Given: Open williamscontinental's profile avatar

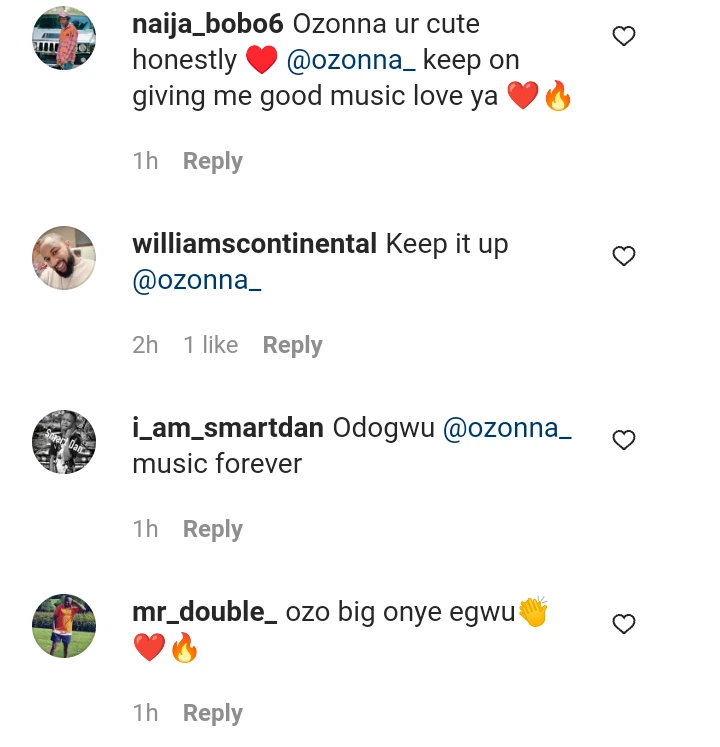Looking at the screenshot, I should (64, 258).
